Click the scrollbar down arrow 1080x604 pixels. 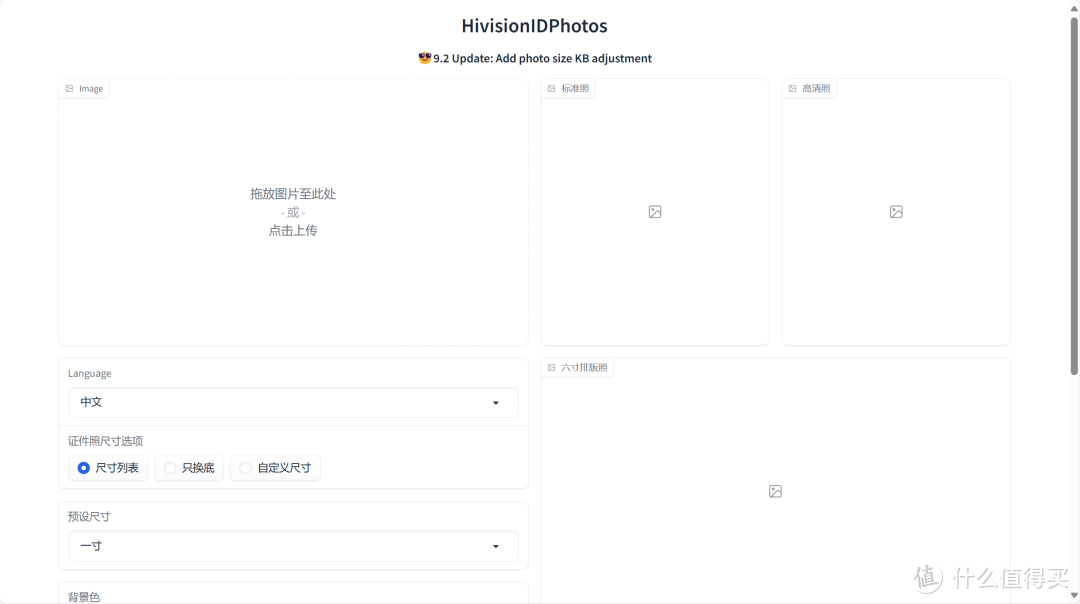pyautogui.click(x=1074, y=596)
